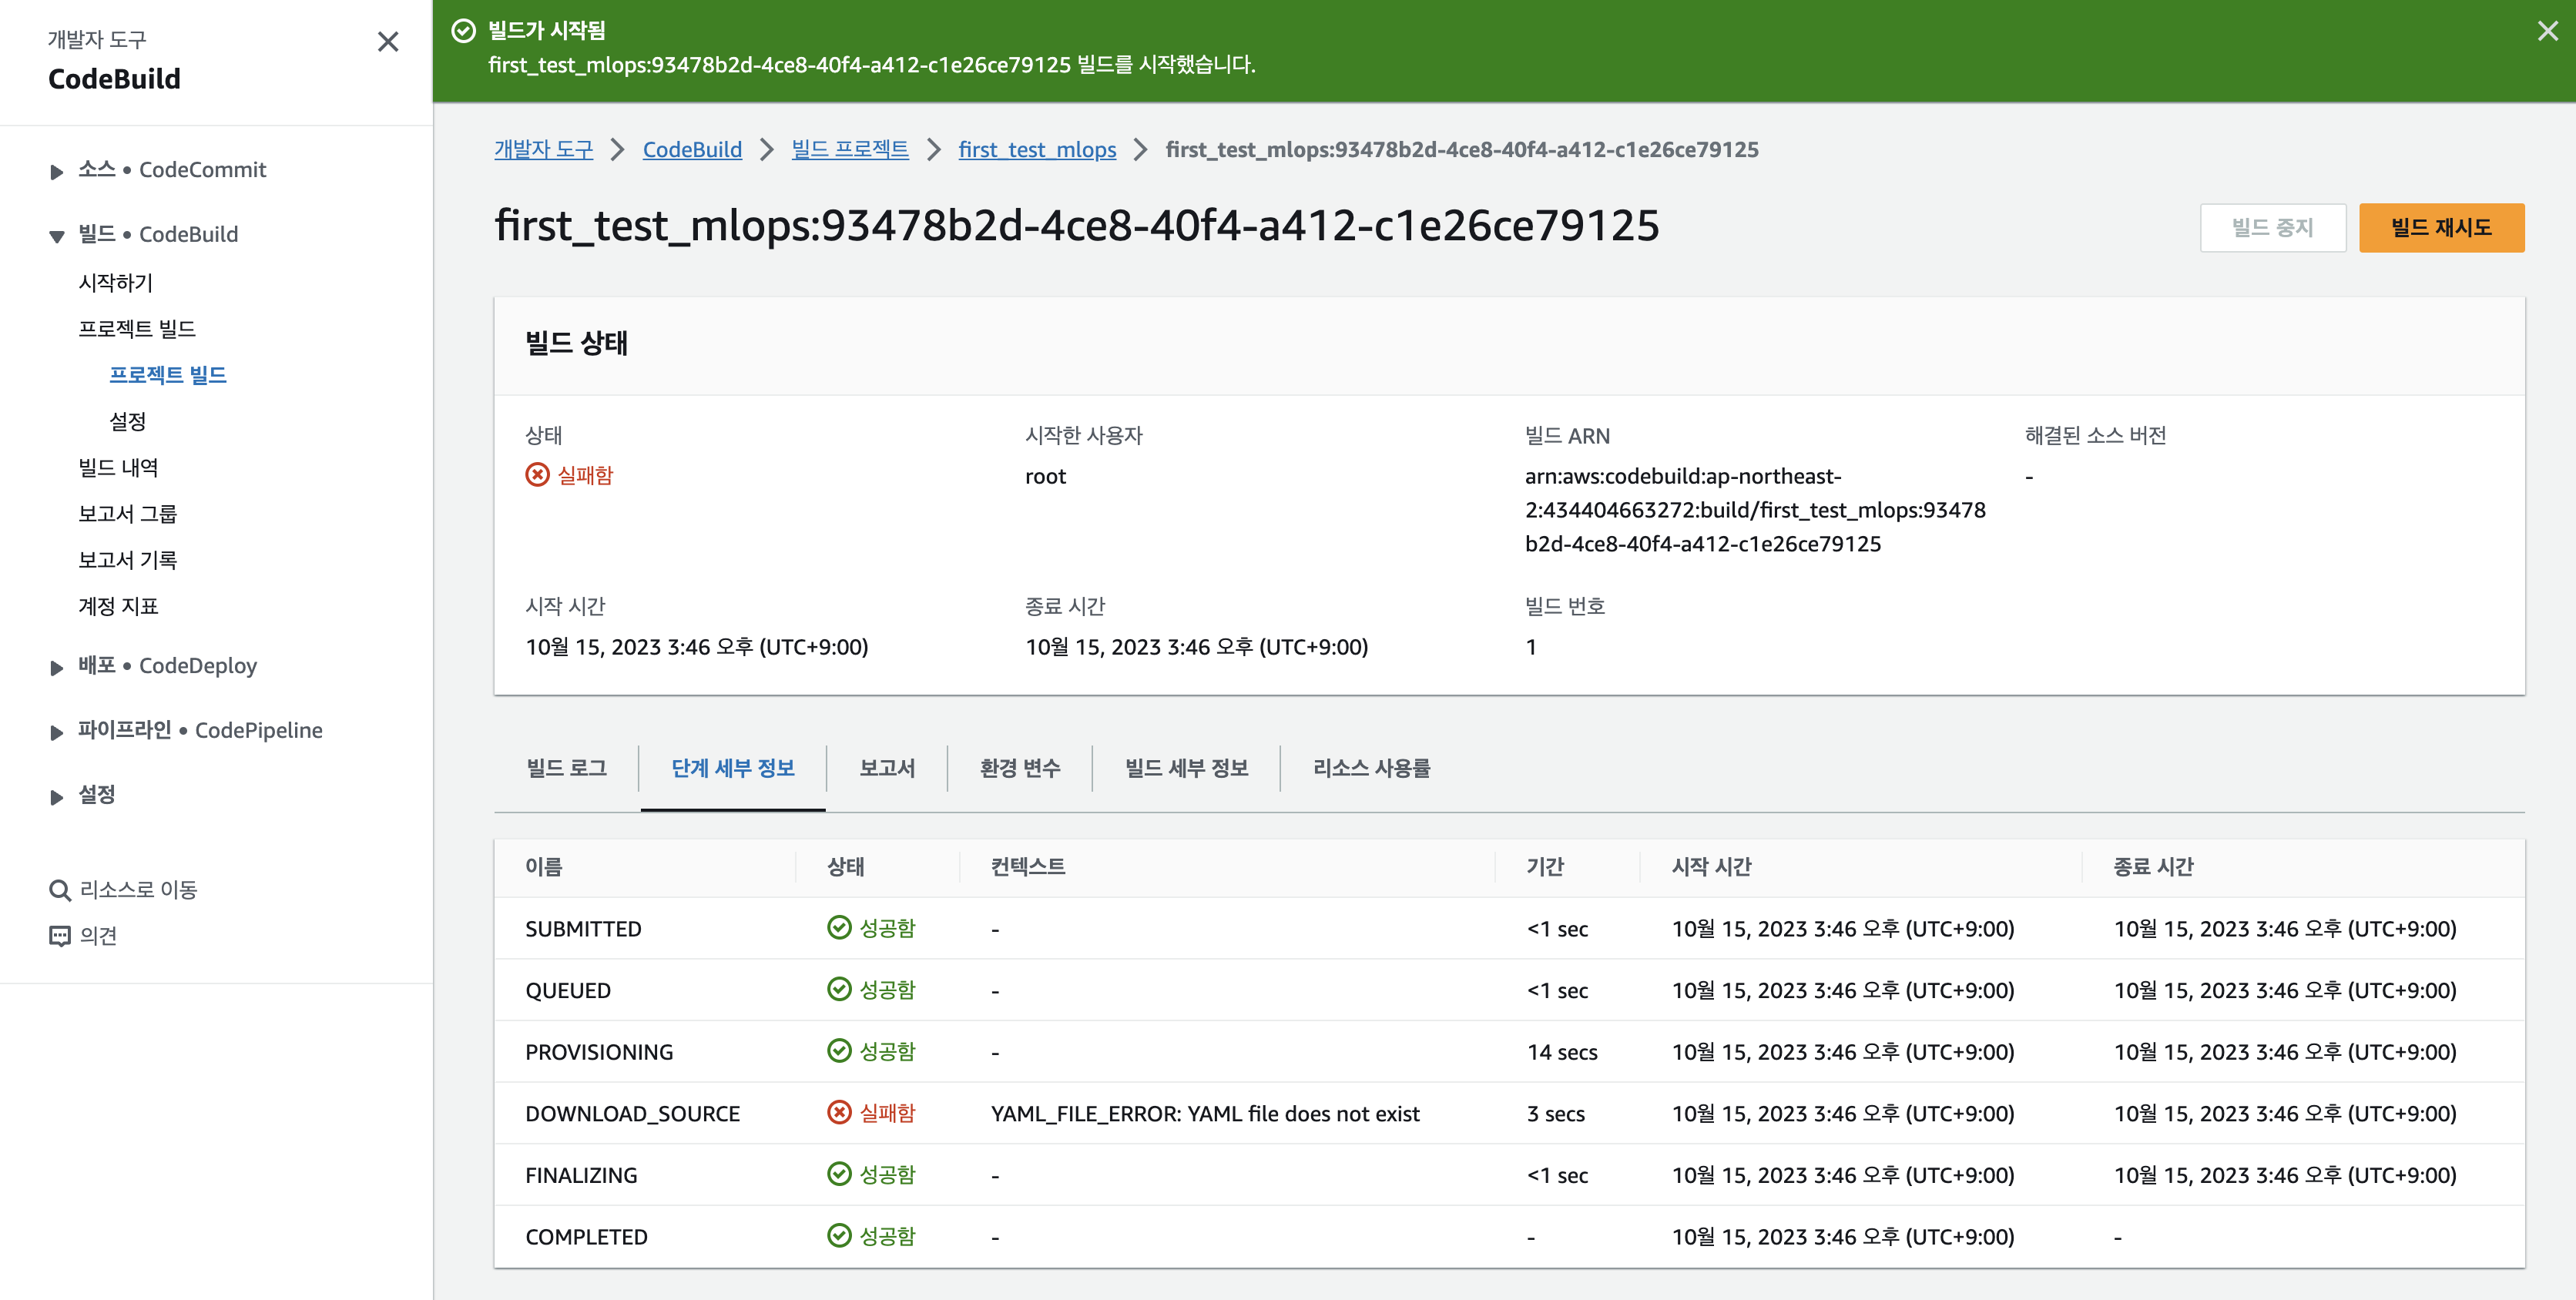Click the success check icon for SUBMITTED
Image resolution: width=2576 pixels, height=1300 pixels.
point(839,928)
